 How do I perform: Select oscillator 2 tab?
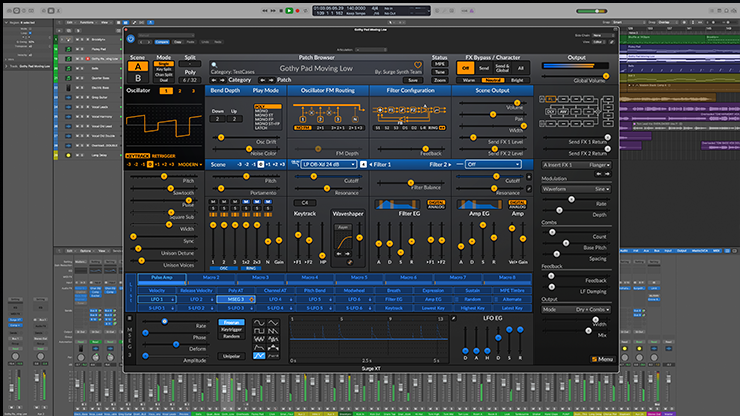click(179, 91)
